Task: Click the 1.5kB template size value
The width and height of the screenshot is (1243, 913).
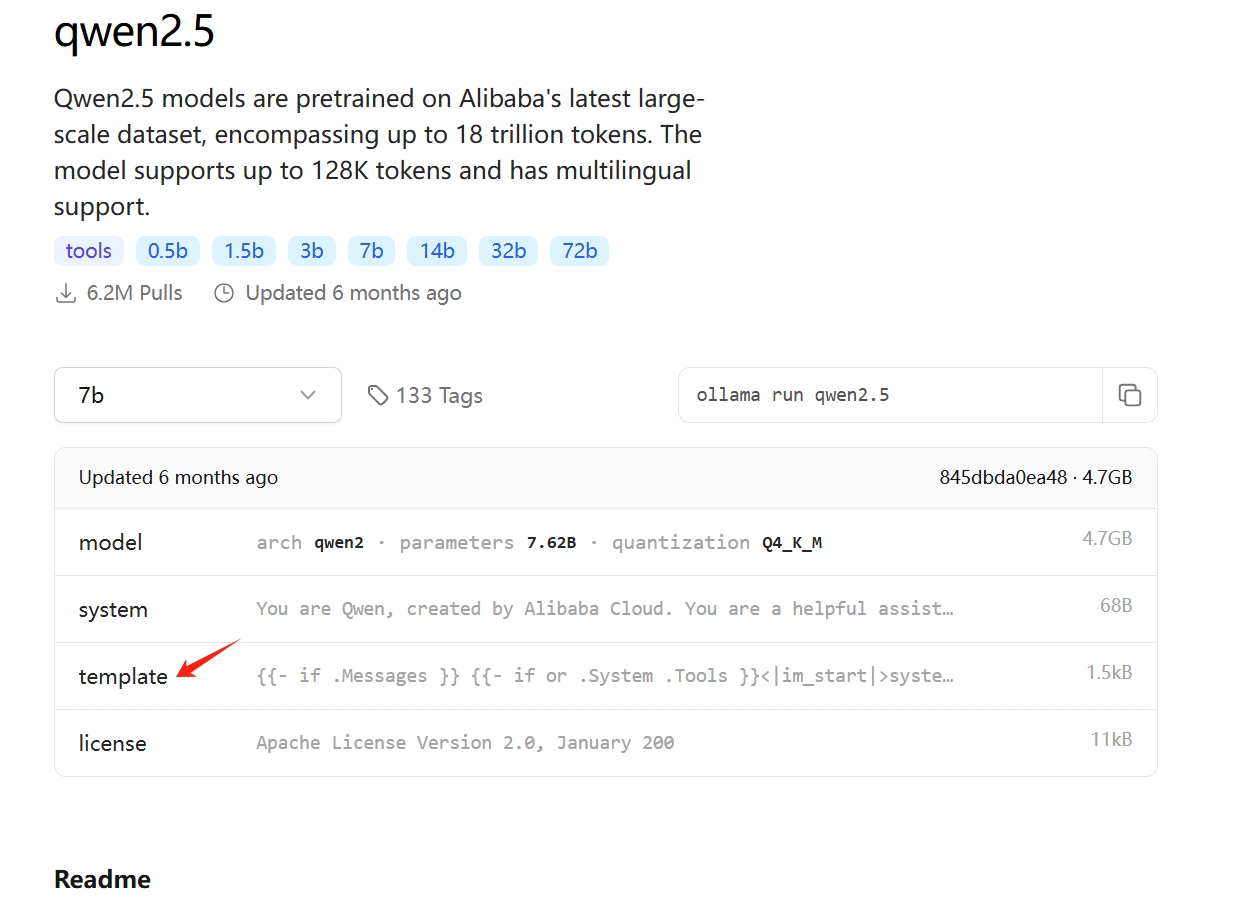Action: (x=1109, y=673)
